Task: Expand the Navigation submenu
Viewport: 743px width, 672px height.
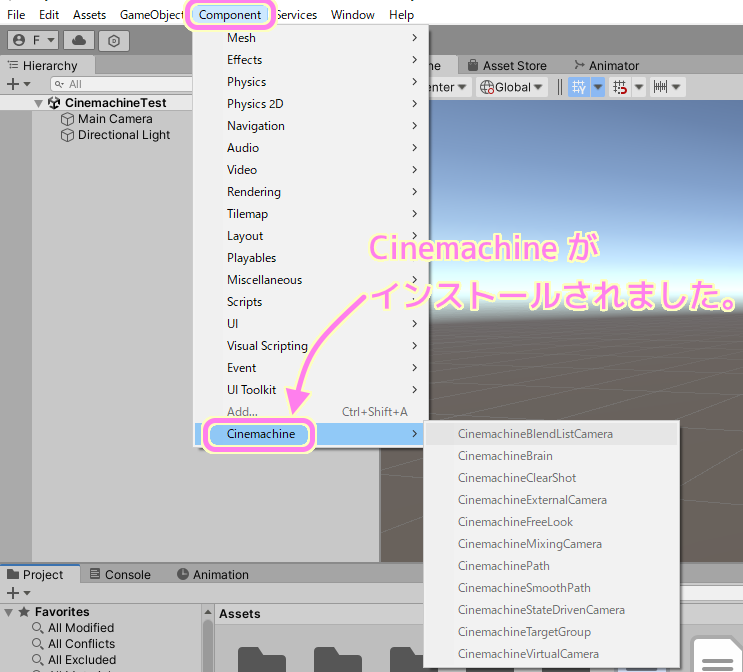Action: click(311, 126)
